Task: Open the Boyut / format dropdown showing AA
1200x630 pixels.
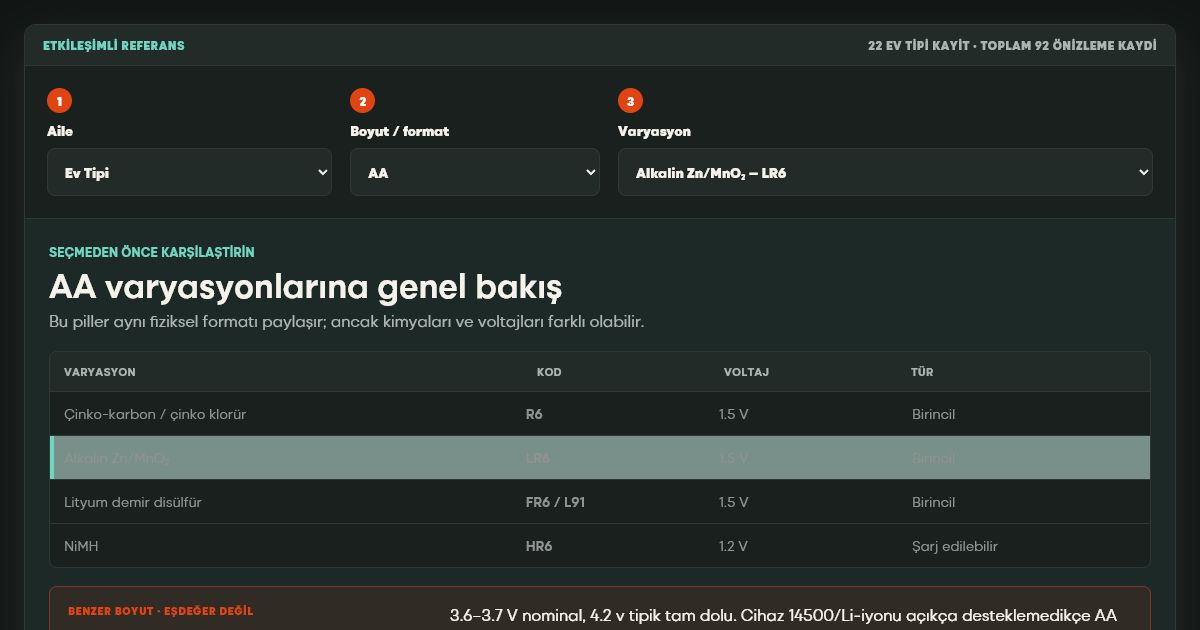Action: tap(475, 172)
